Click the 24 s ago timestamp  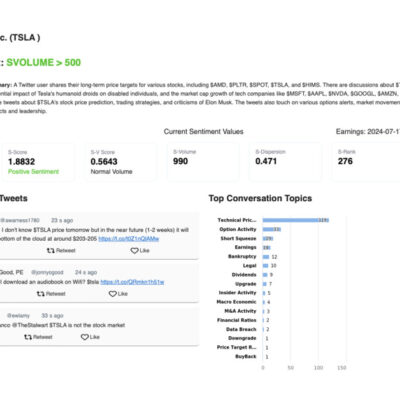(x=86, y=272)
